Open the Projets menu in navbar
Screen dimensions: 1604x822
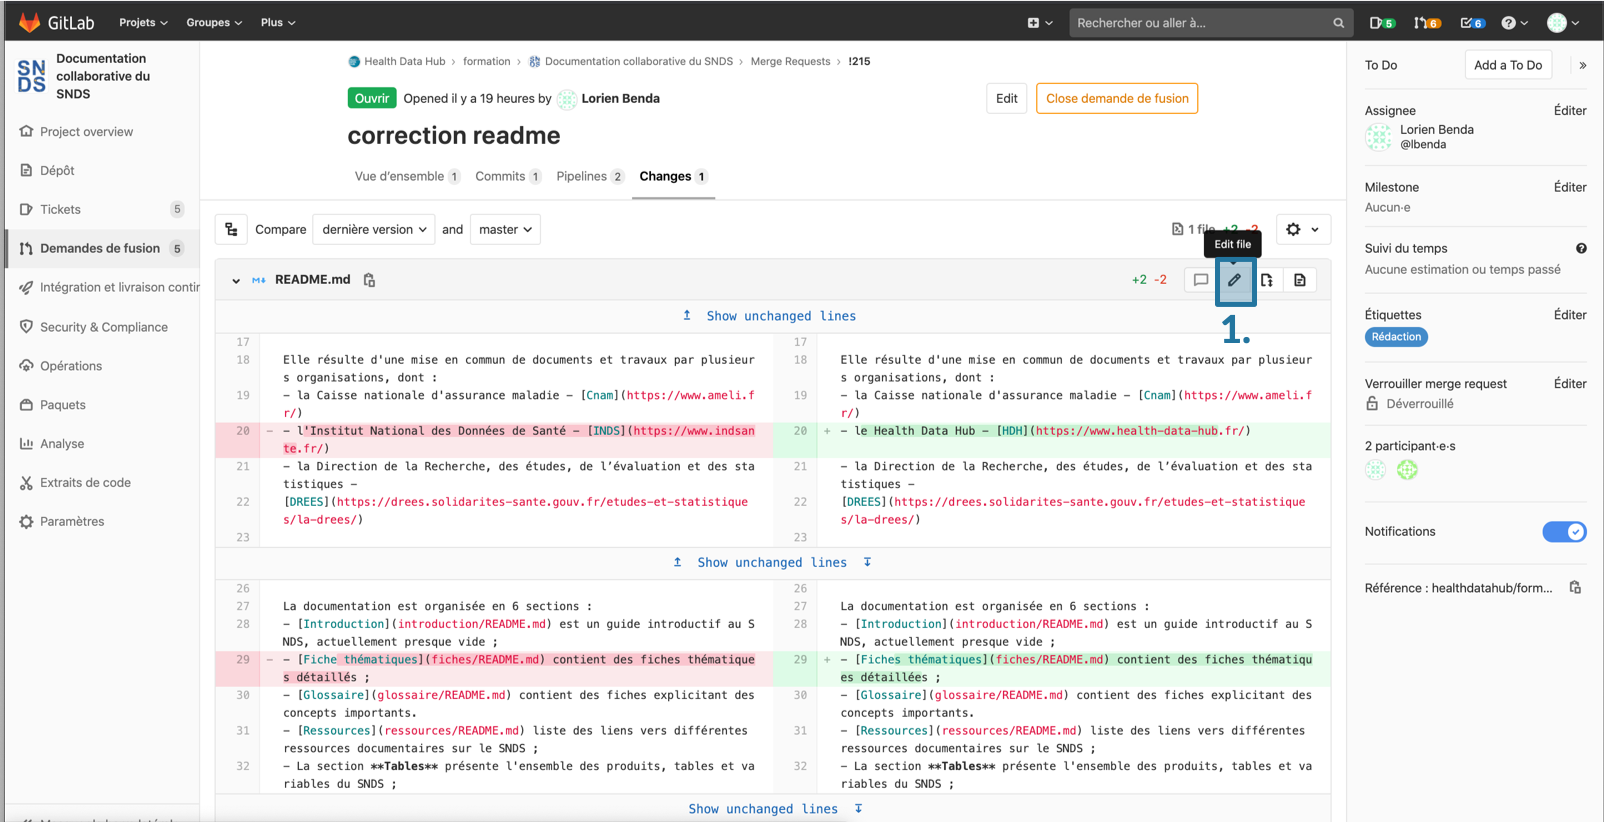[x=143, y=22]
